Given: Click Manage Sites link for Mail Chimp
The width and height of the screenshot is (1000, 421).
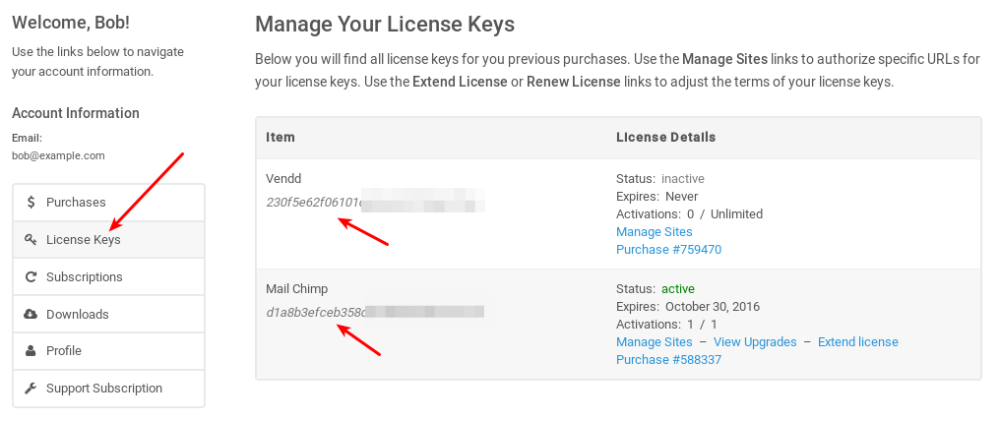Looking at the screenshot, I should pyautogui.click(x=654, y=342).
